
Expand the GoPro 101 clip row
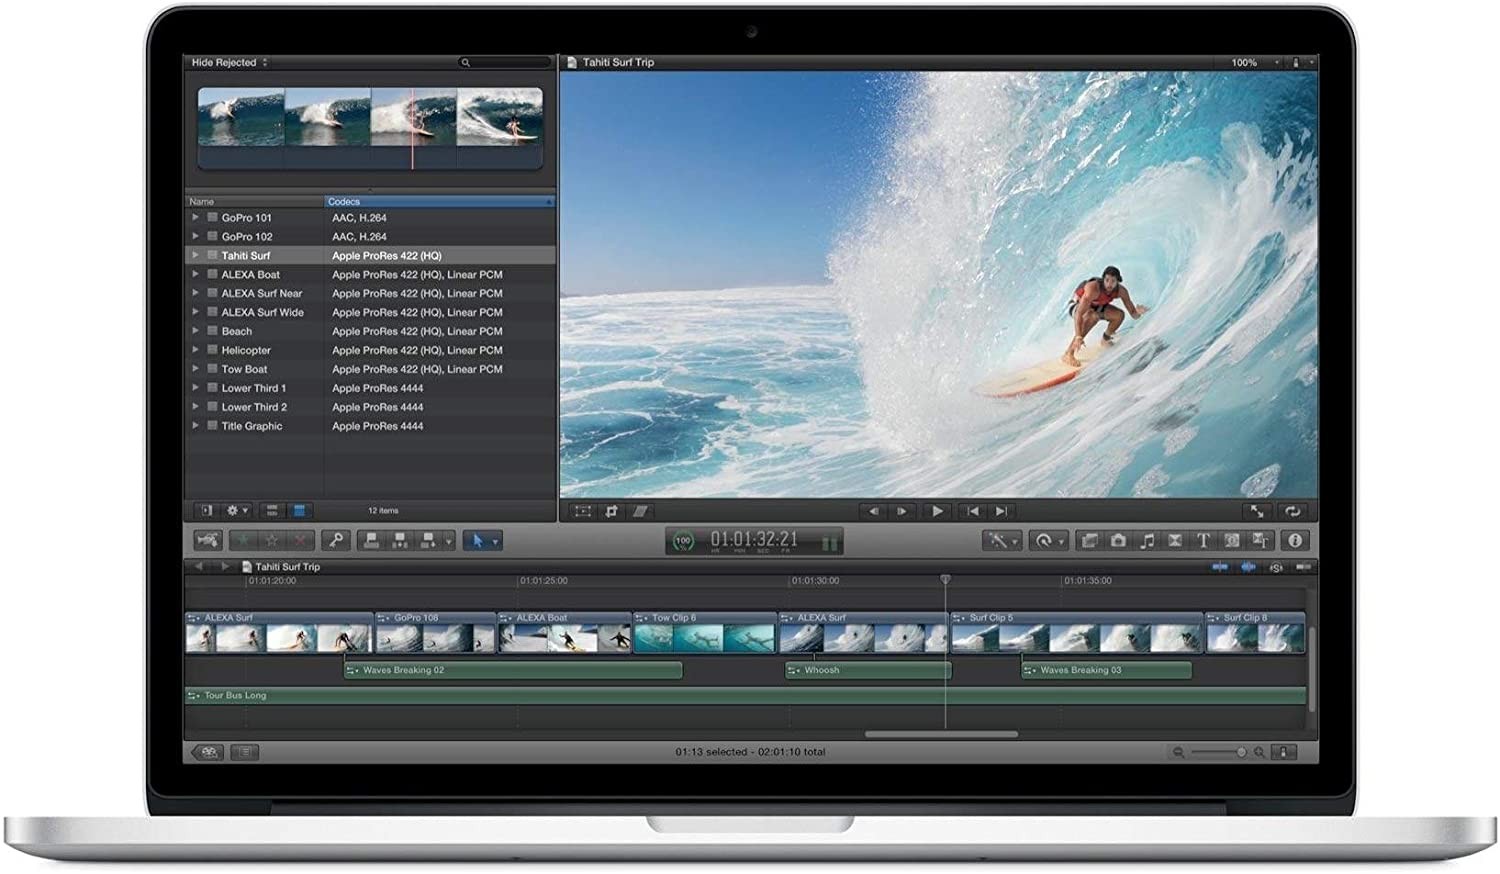coord(195,217)
